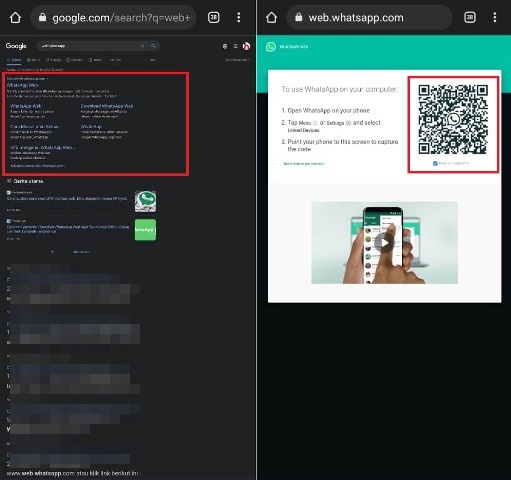Tap the google.com address bar

(x=113, y=17)
